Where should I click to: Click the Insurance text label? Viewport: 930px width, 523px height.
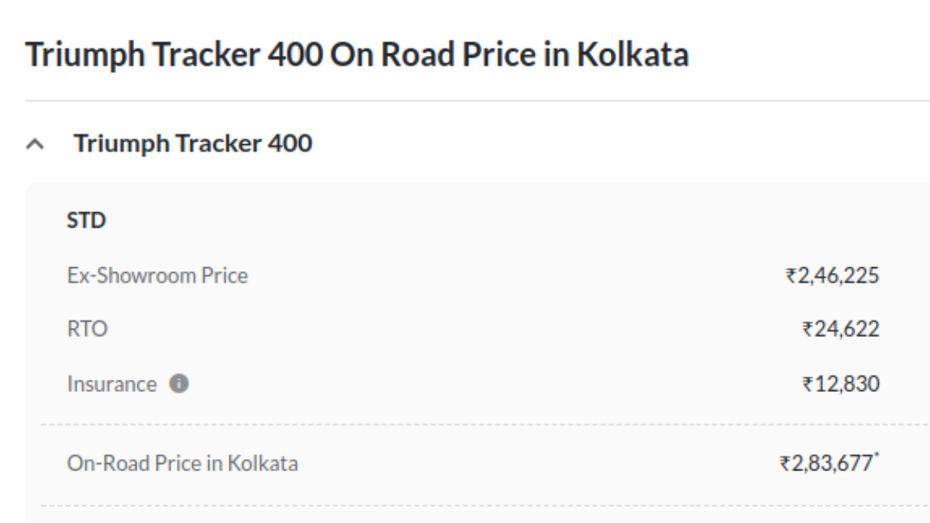[x=112, y=384]
